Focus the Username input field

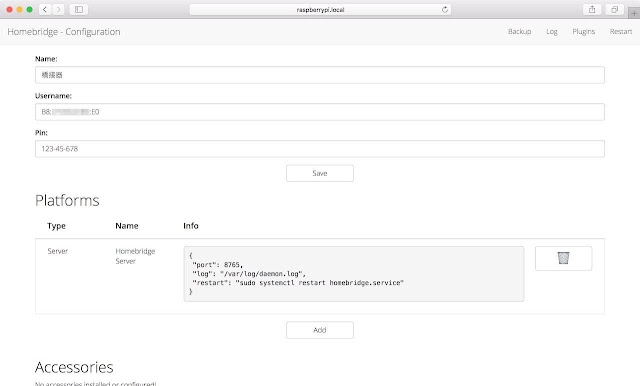coord(320,112)
